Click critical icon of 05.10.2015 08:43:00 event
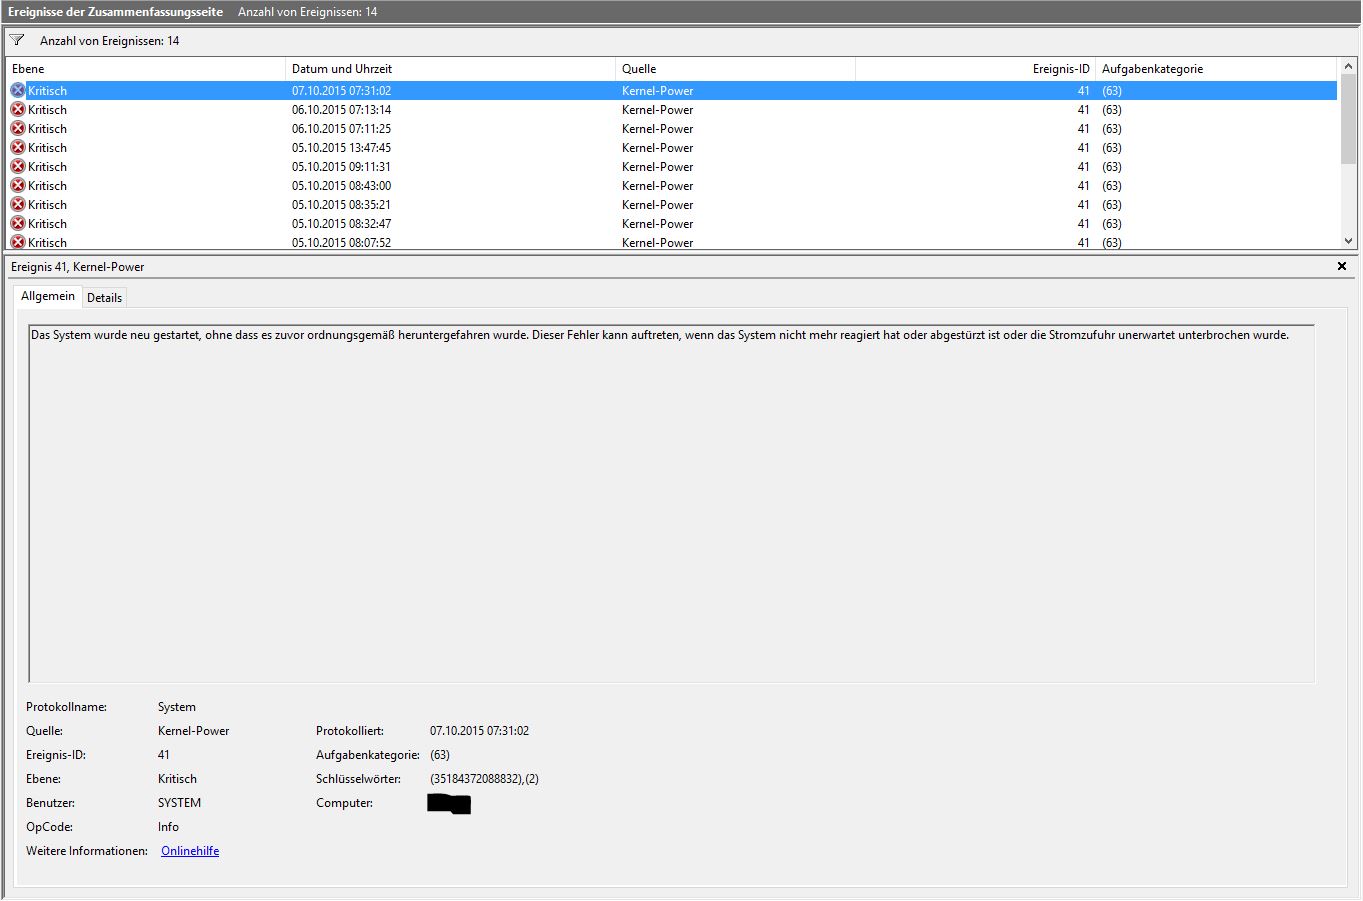The image size is (1363, 901). click(18, 185)
